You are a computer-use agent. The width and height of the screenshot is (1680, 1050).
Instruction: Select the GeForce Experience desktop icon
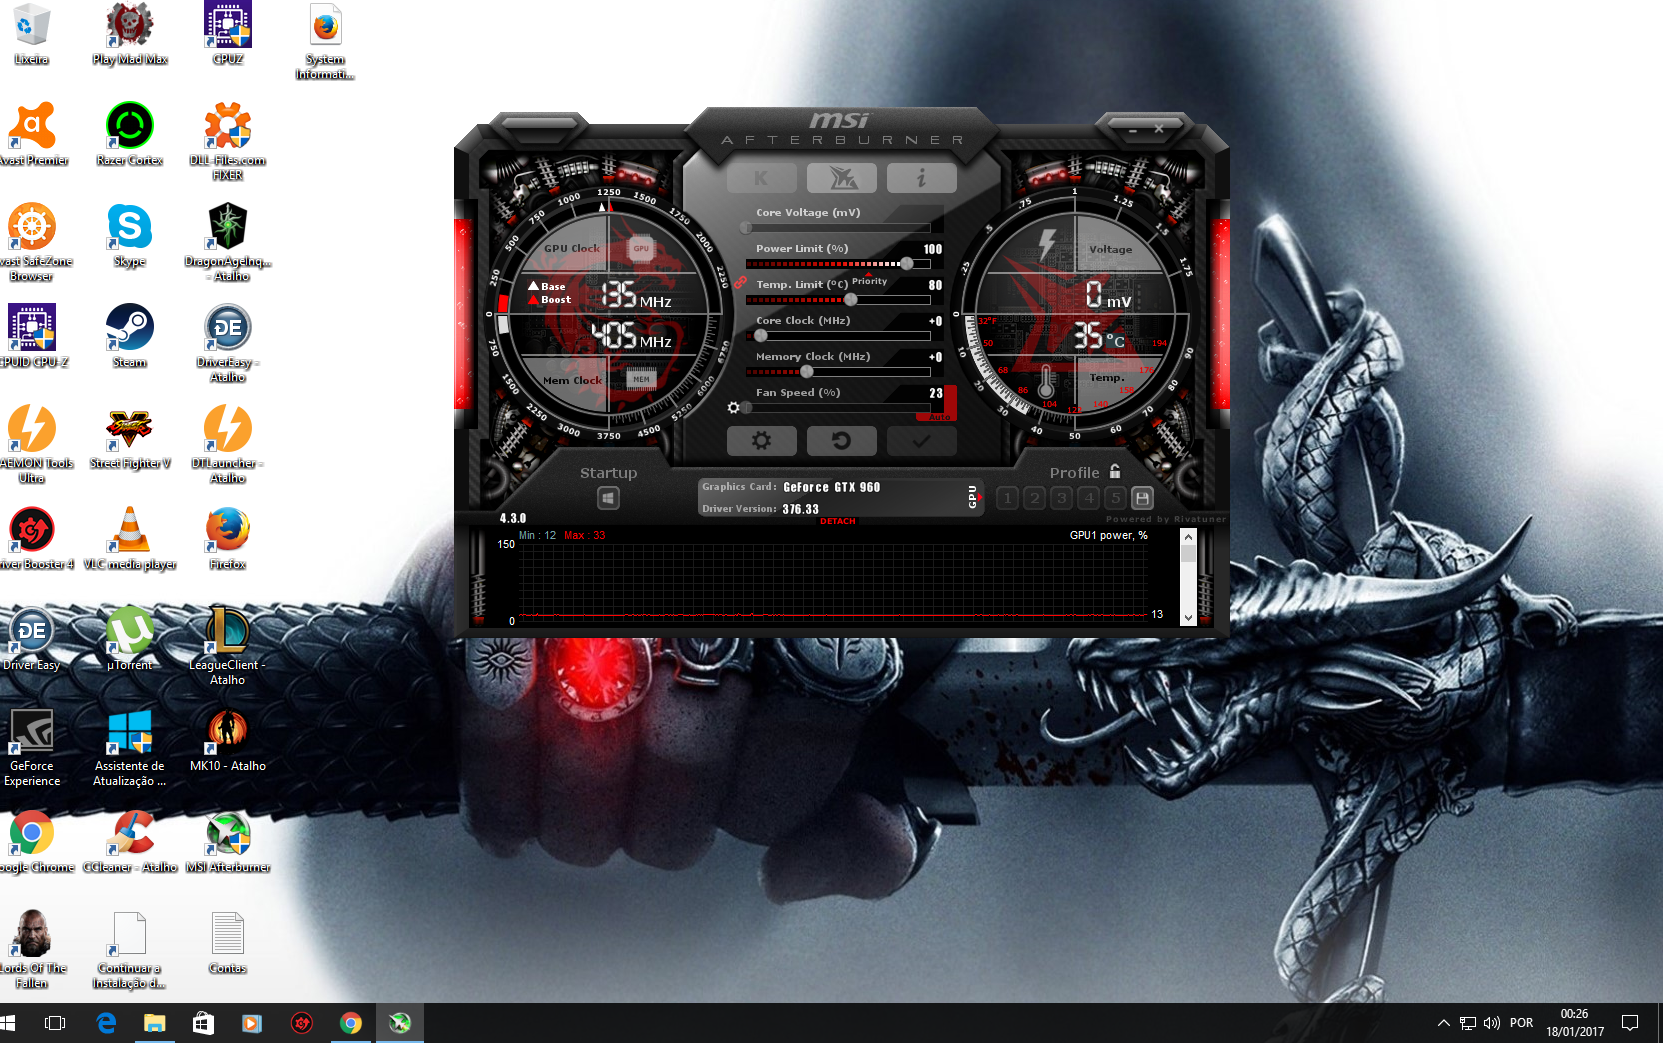(32, 748)
